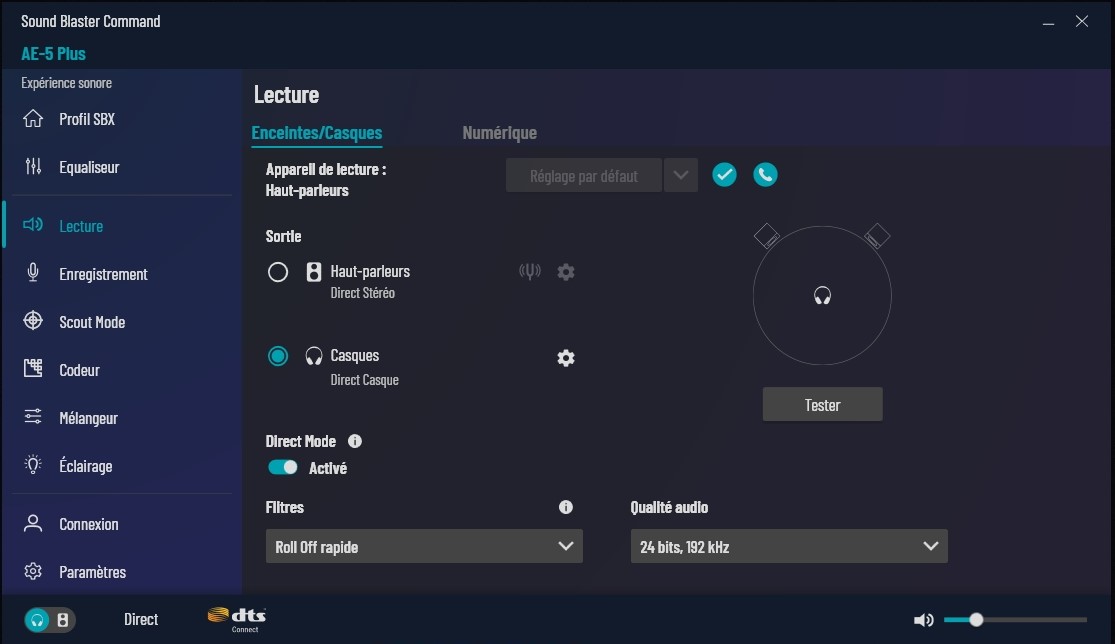
Task: Close the Sound Blaster Command window
Action: point(1082,21)
